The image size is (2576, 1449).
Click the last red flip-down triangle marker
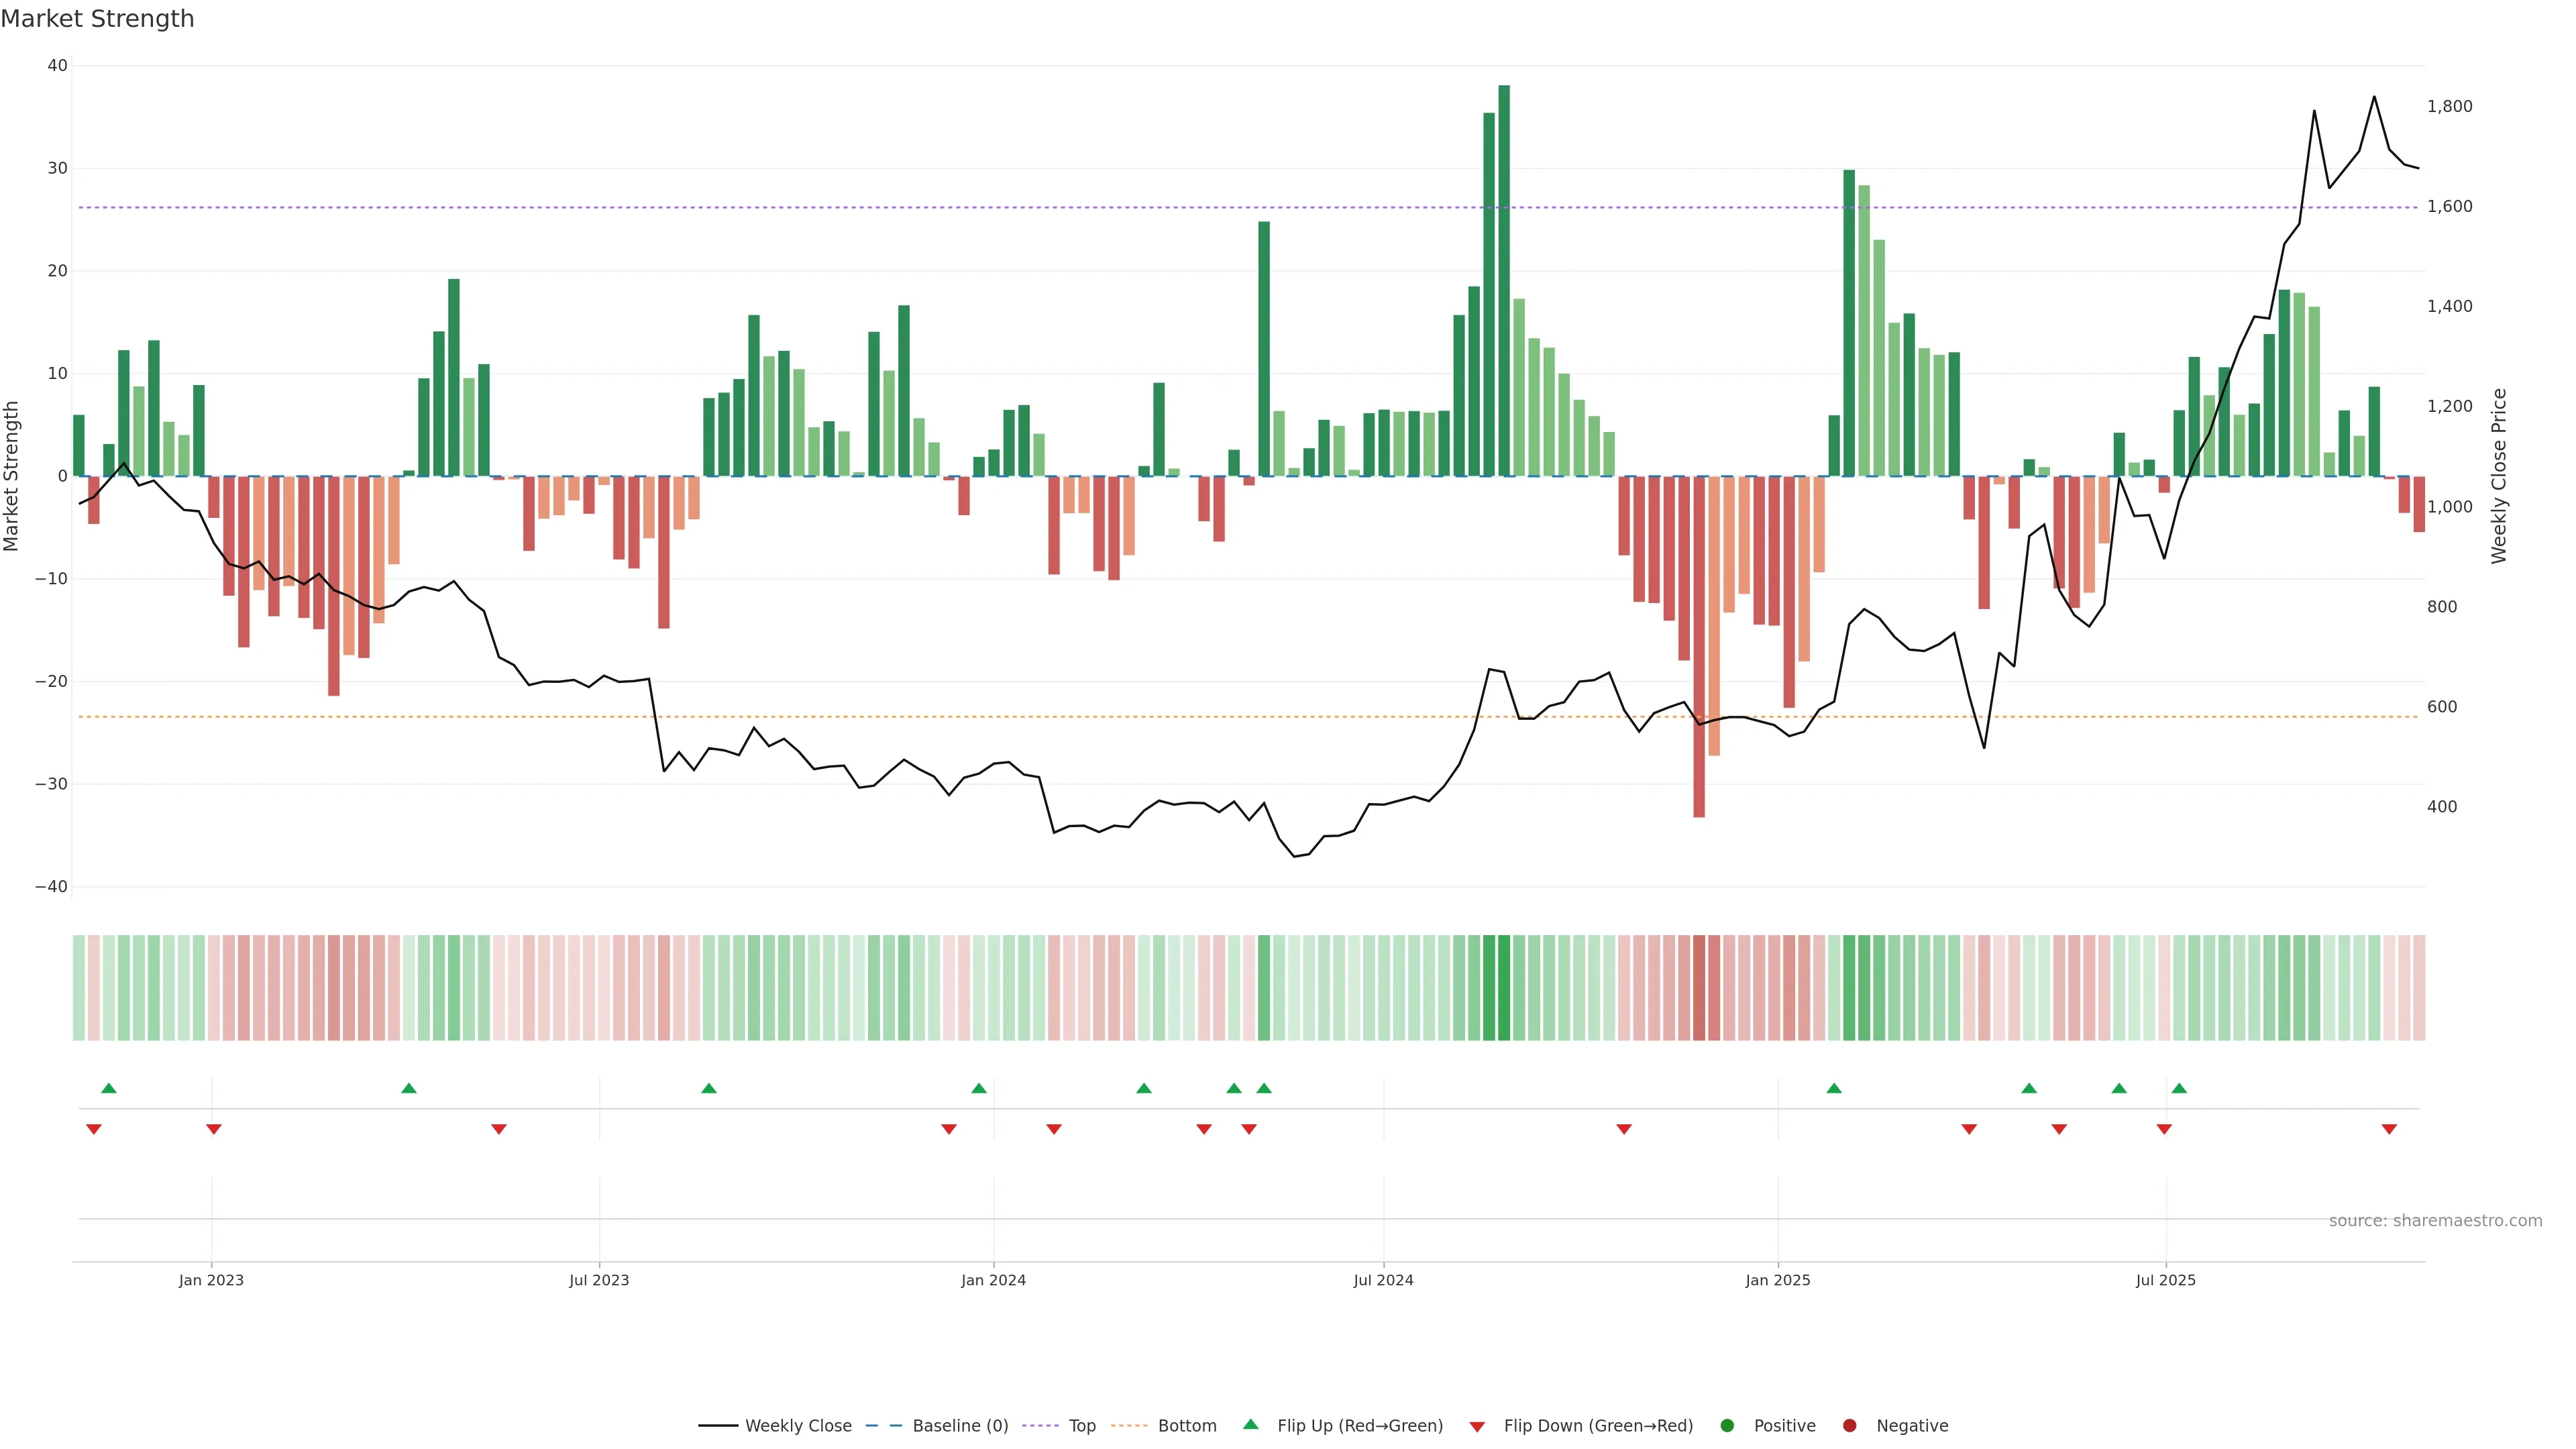click(2389, 1129)
